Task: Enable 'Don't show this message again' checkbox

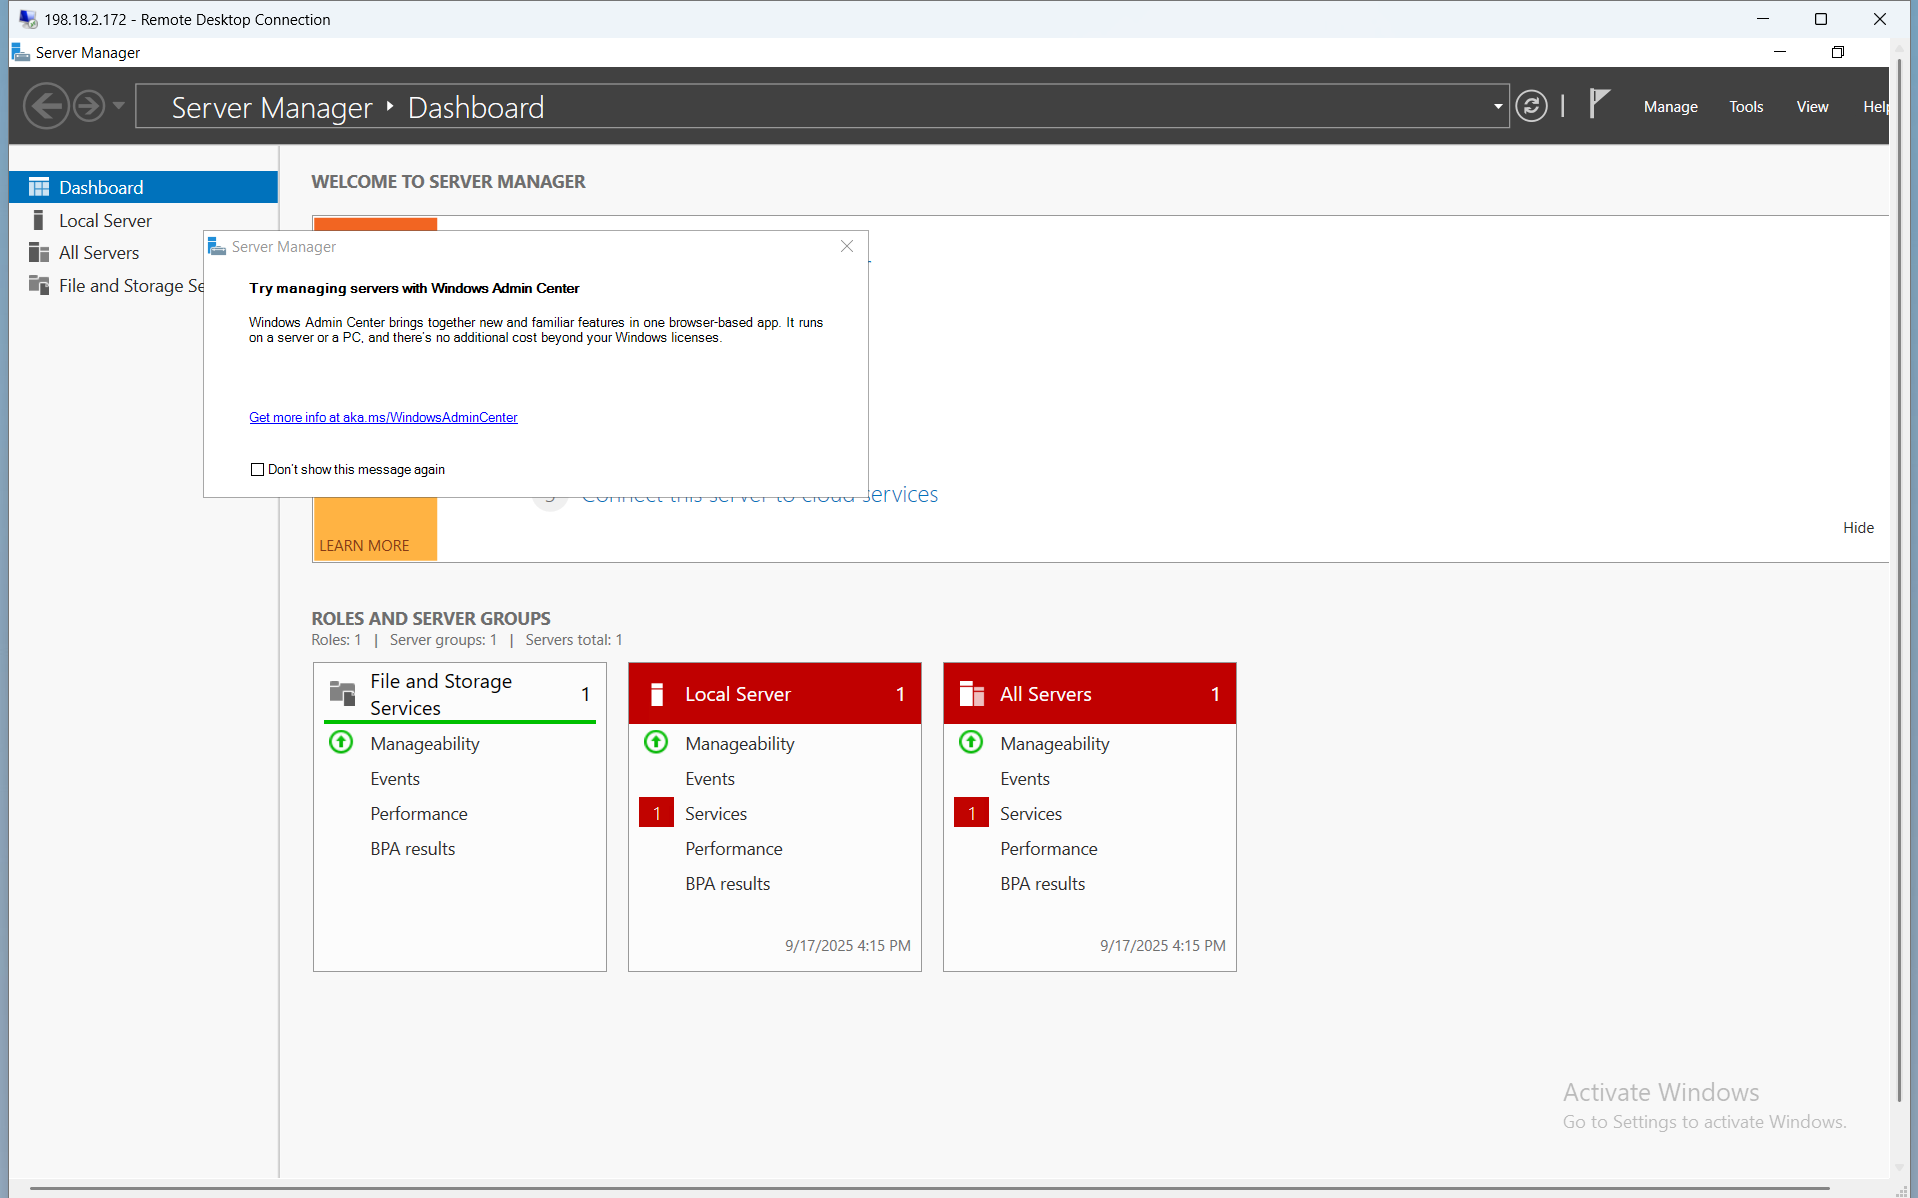Action: tap(258, 470)
